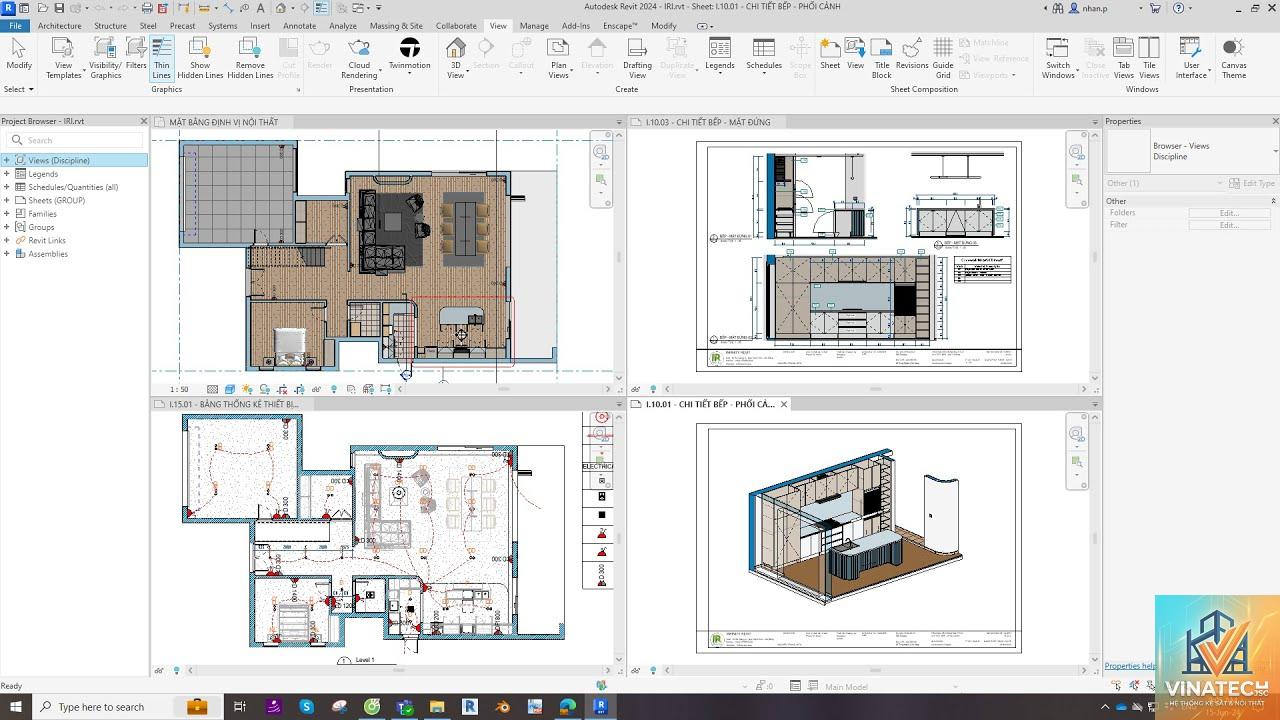1280x720 pixels.
Task: Click Edit button next to Folders property
Action: (1229, 213)
